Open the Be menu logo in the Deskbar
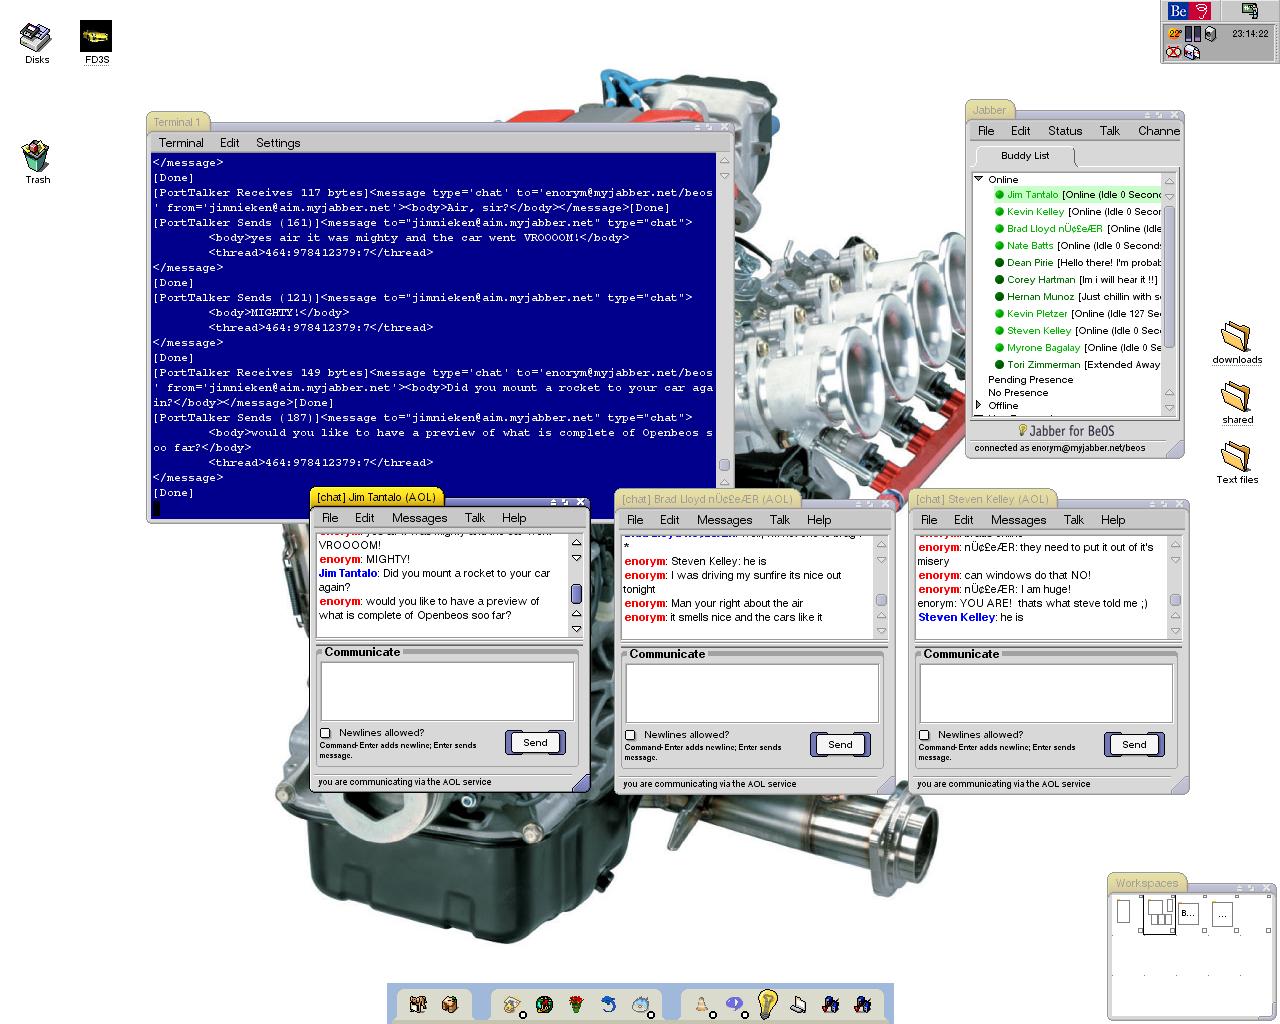 pyautogui.click(x=1188, y=11)
